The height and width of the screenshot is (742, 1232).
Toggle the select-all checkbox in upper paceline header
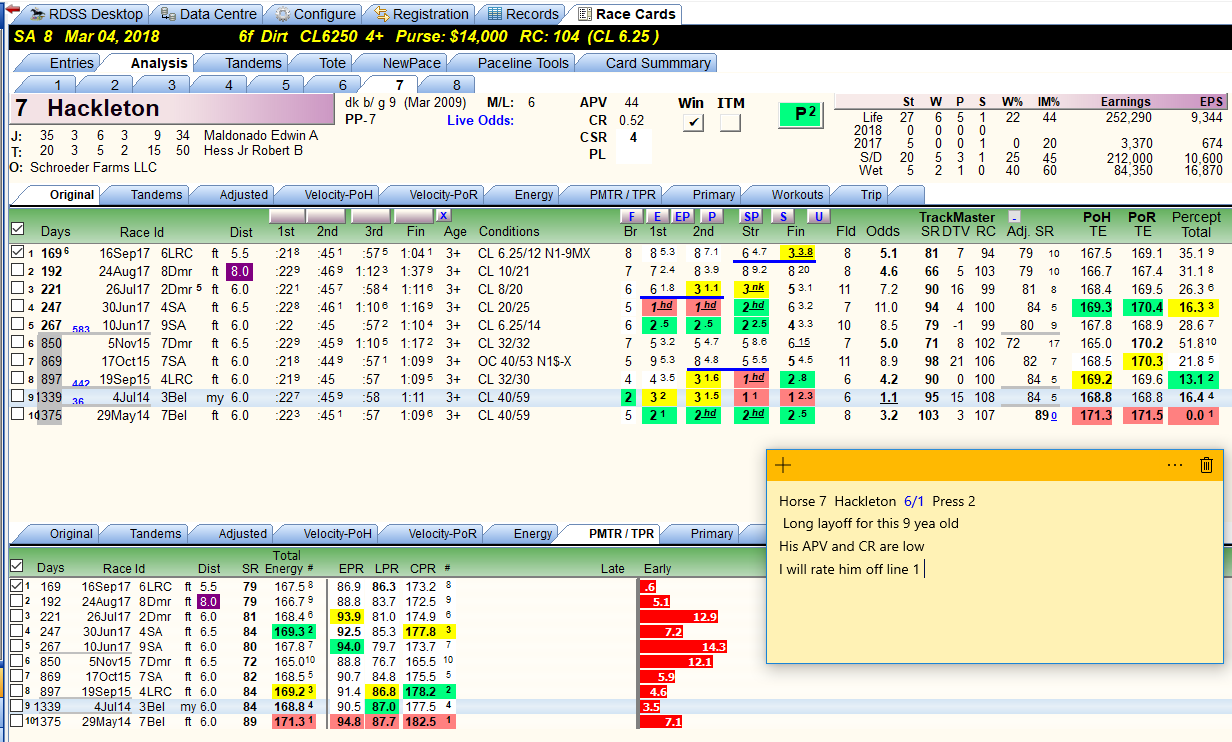(17, 230)
